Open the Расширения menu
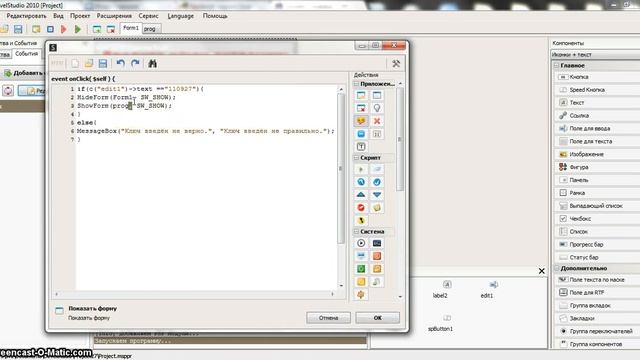The width and height of the screenshot is (640, 360). 114,16
